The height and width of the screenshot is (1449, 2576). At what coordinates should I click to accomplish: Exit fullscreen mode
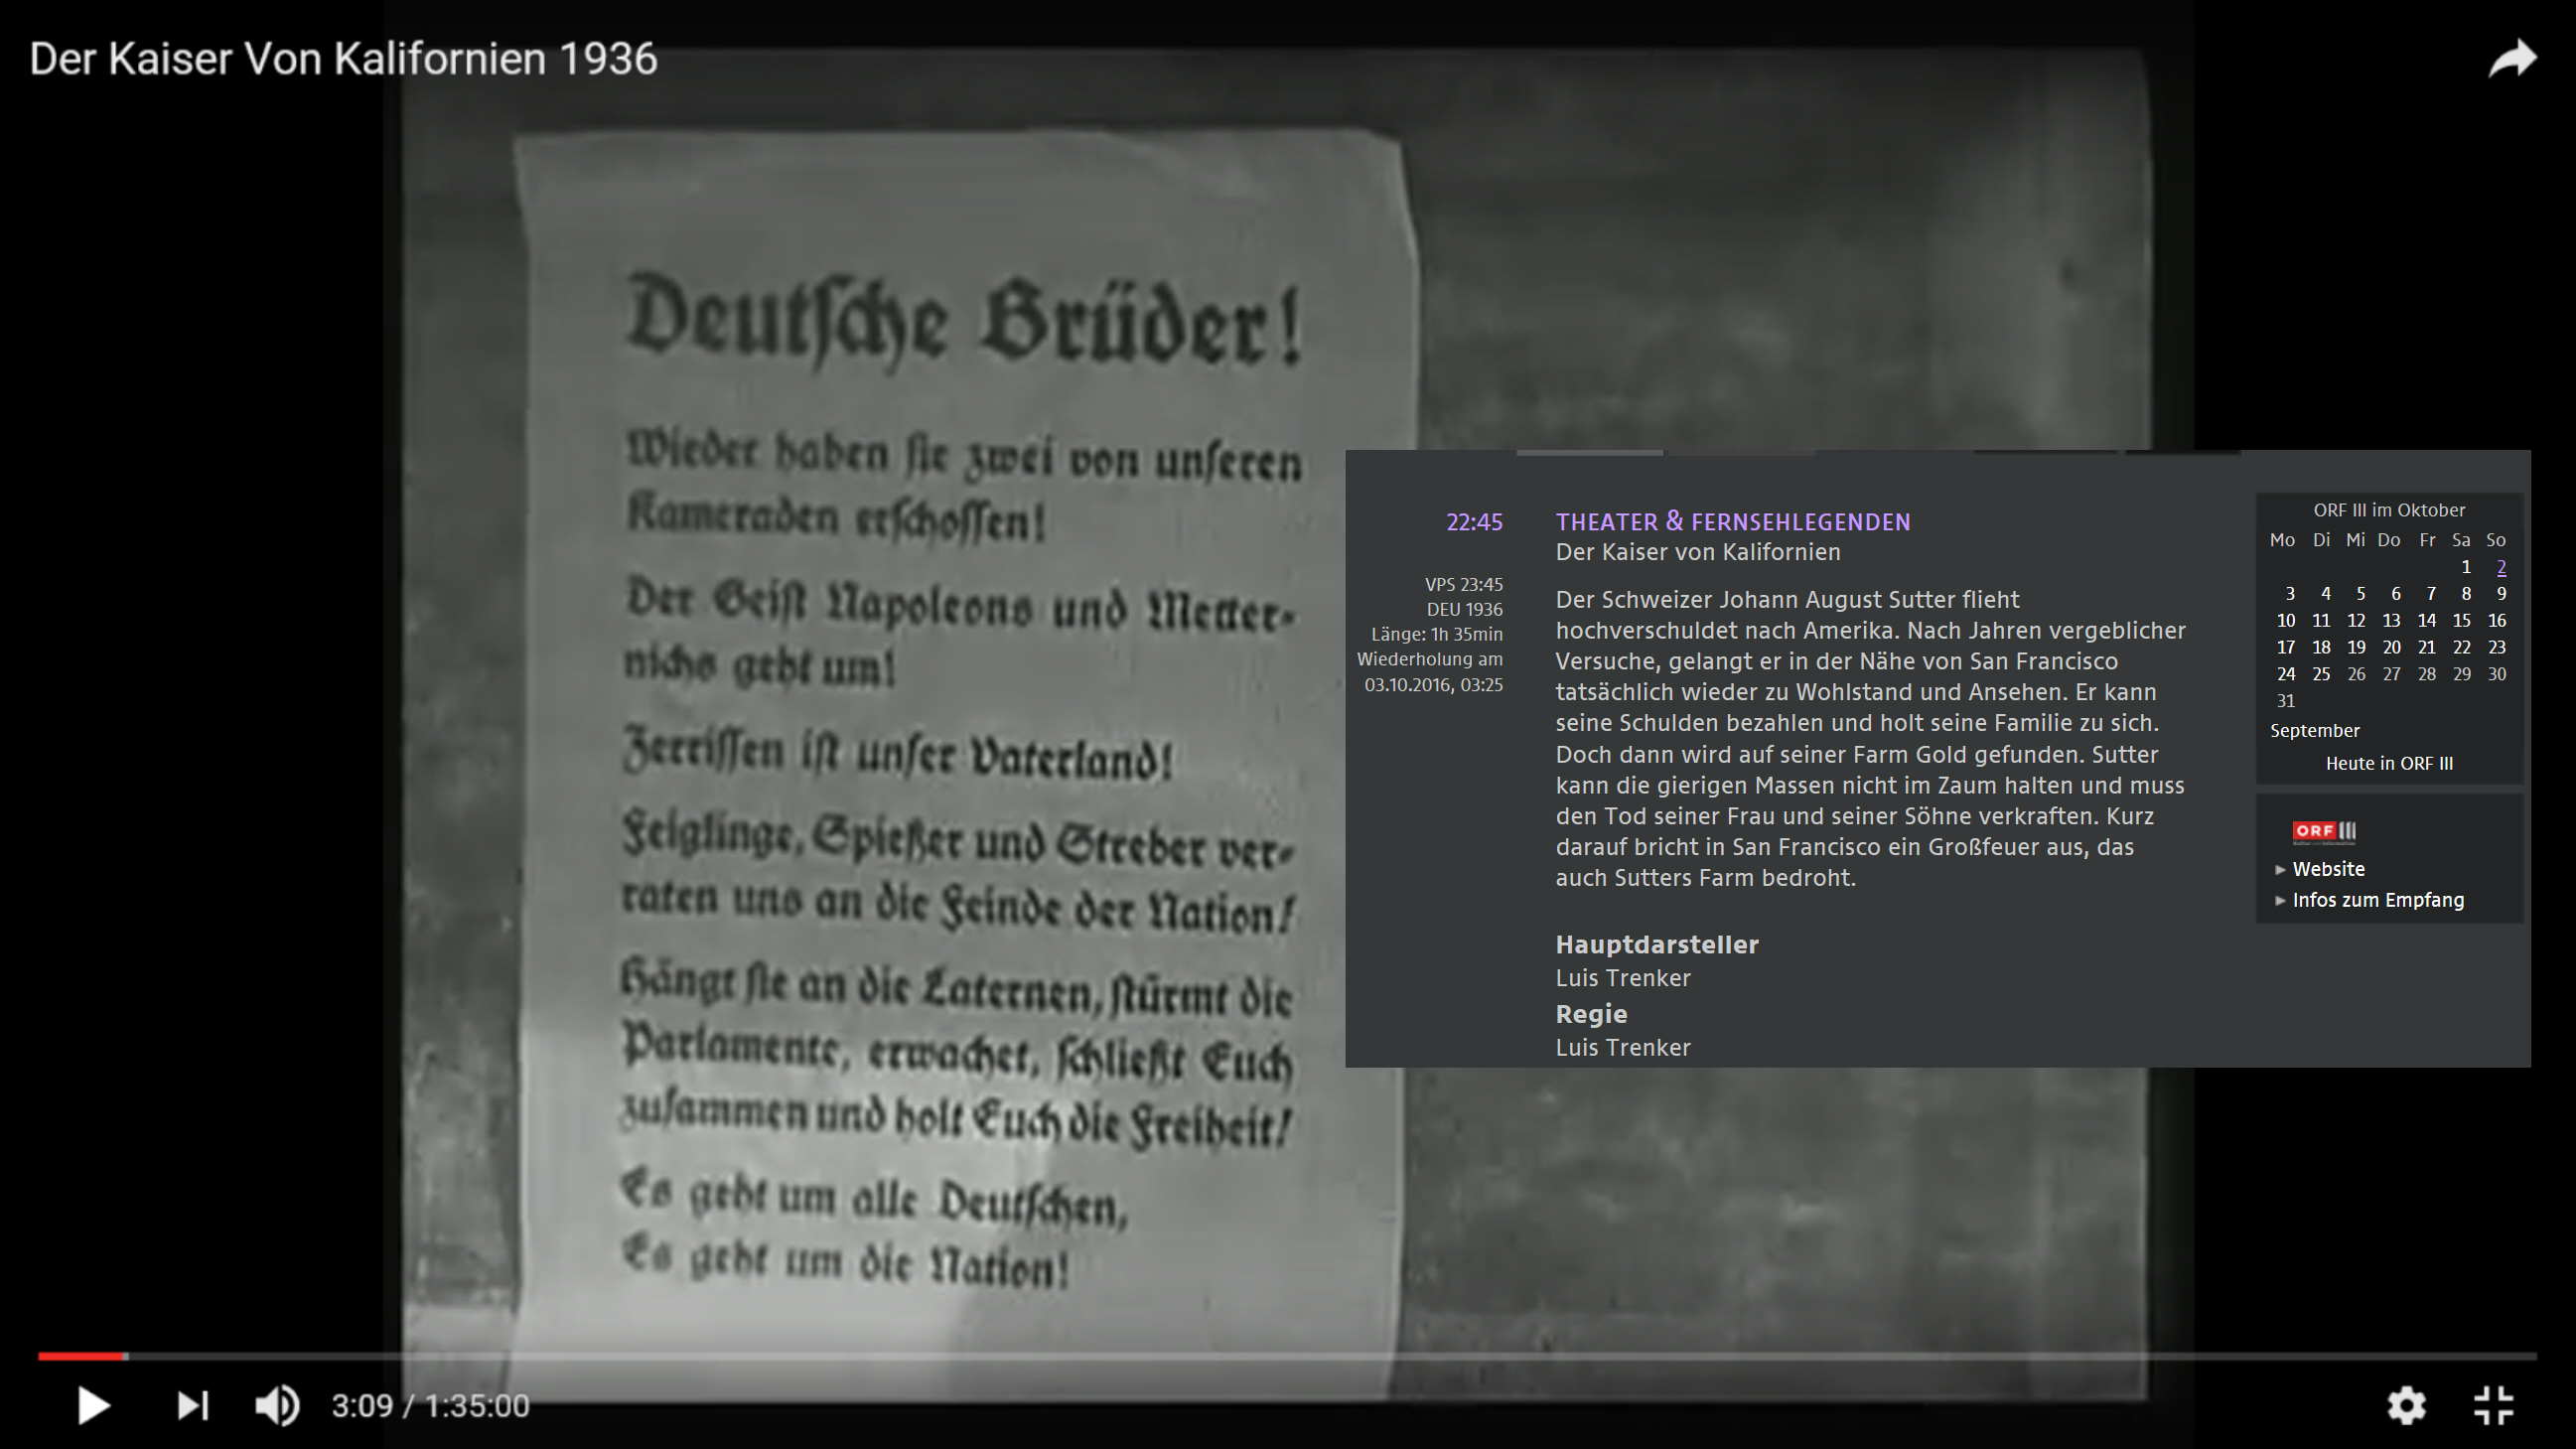[x=2493, y=1405]
